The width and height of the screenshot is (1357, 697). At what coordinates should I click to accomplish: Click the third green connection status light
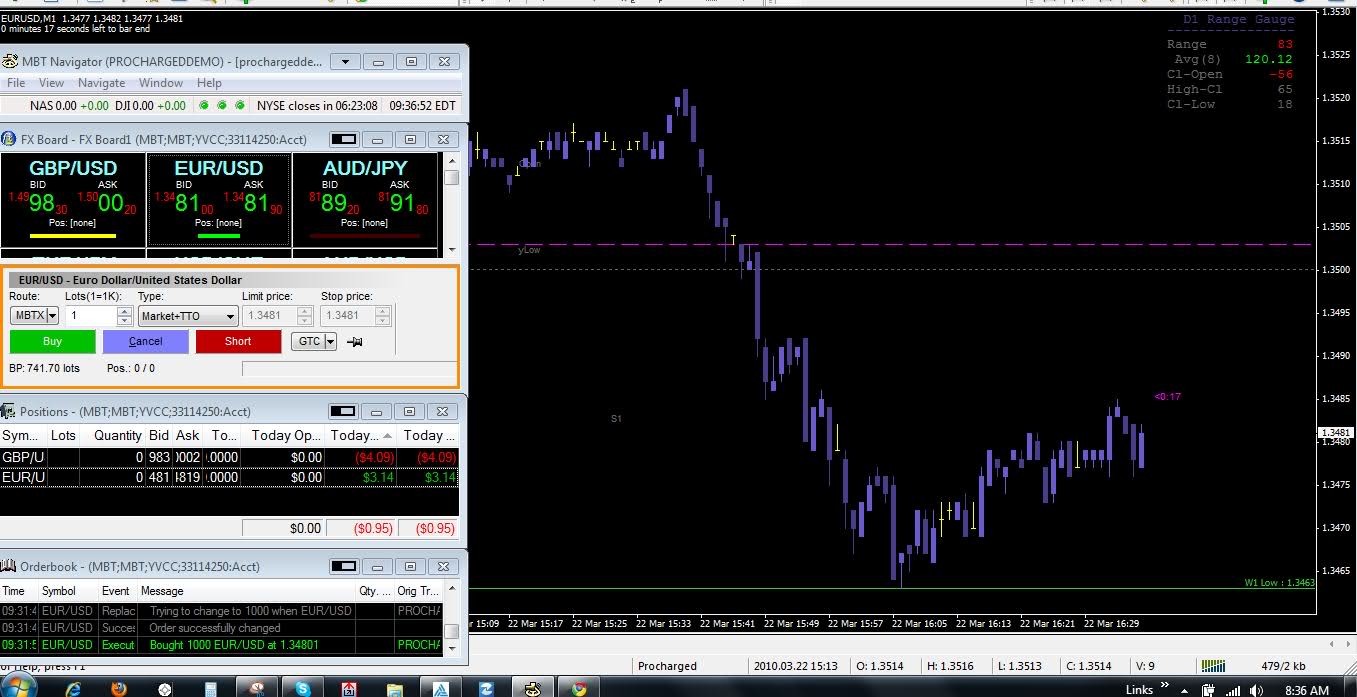click(x=239, y=105)
